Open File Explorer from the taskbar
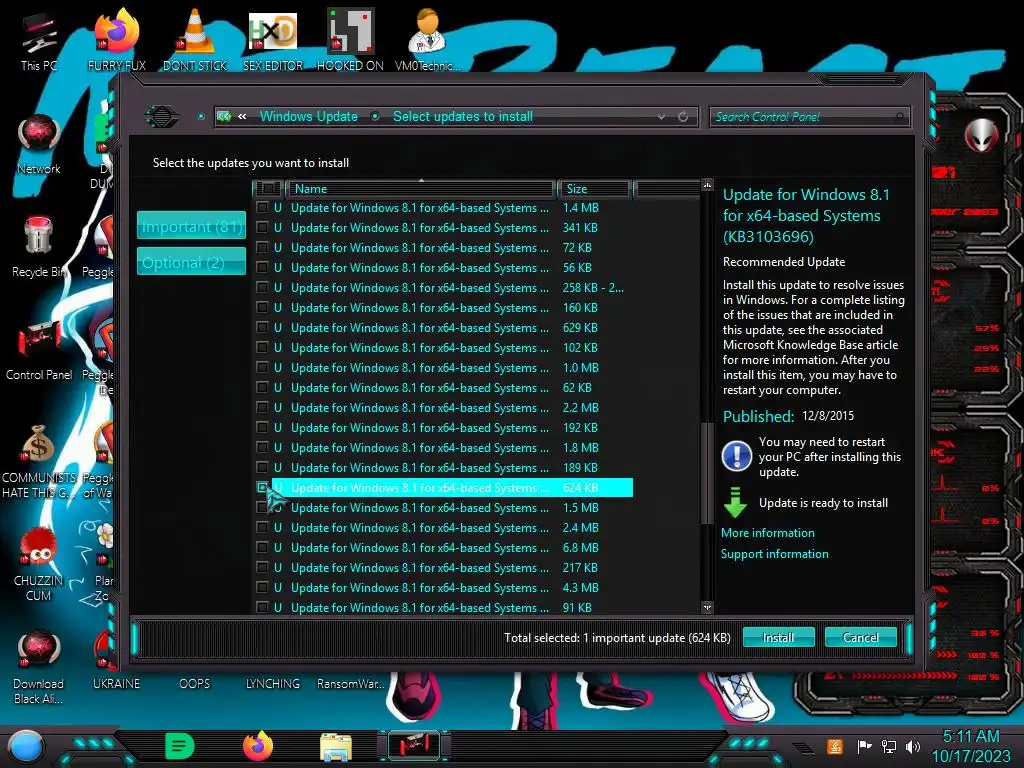 click(336, 746)
